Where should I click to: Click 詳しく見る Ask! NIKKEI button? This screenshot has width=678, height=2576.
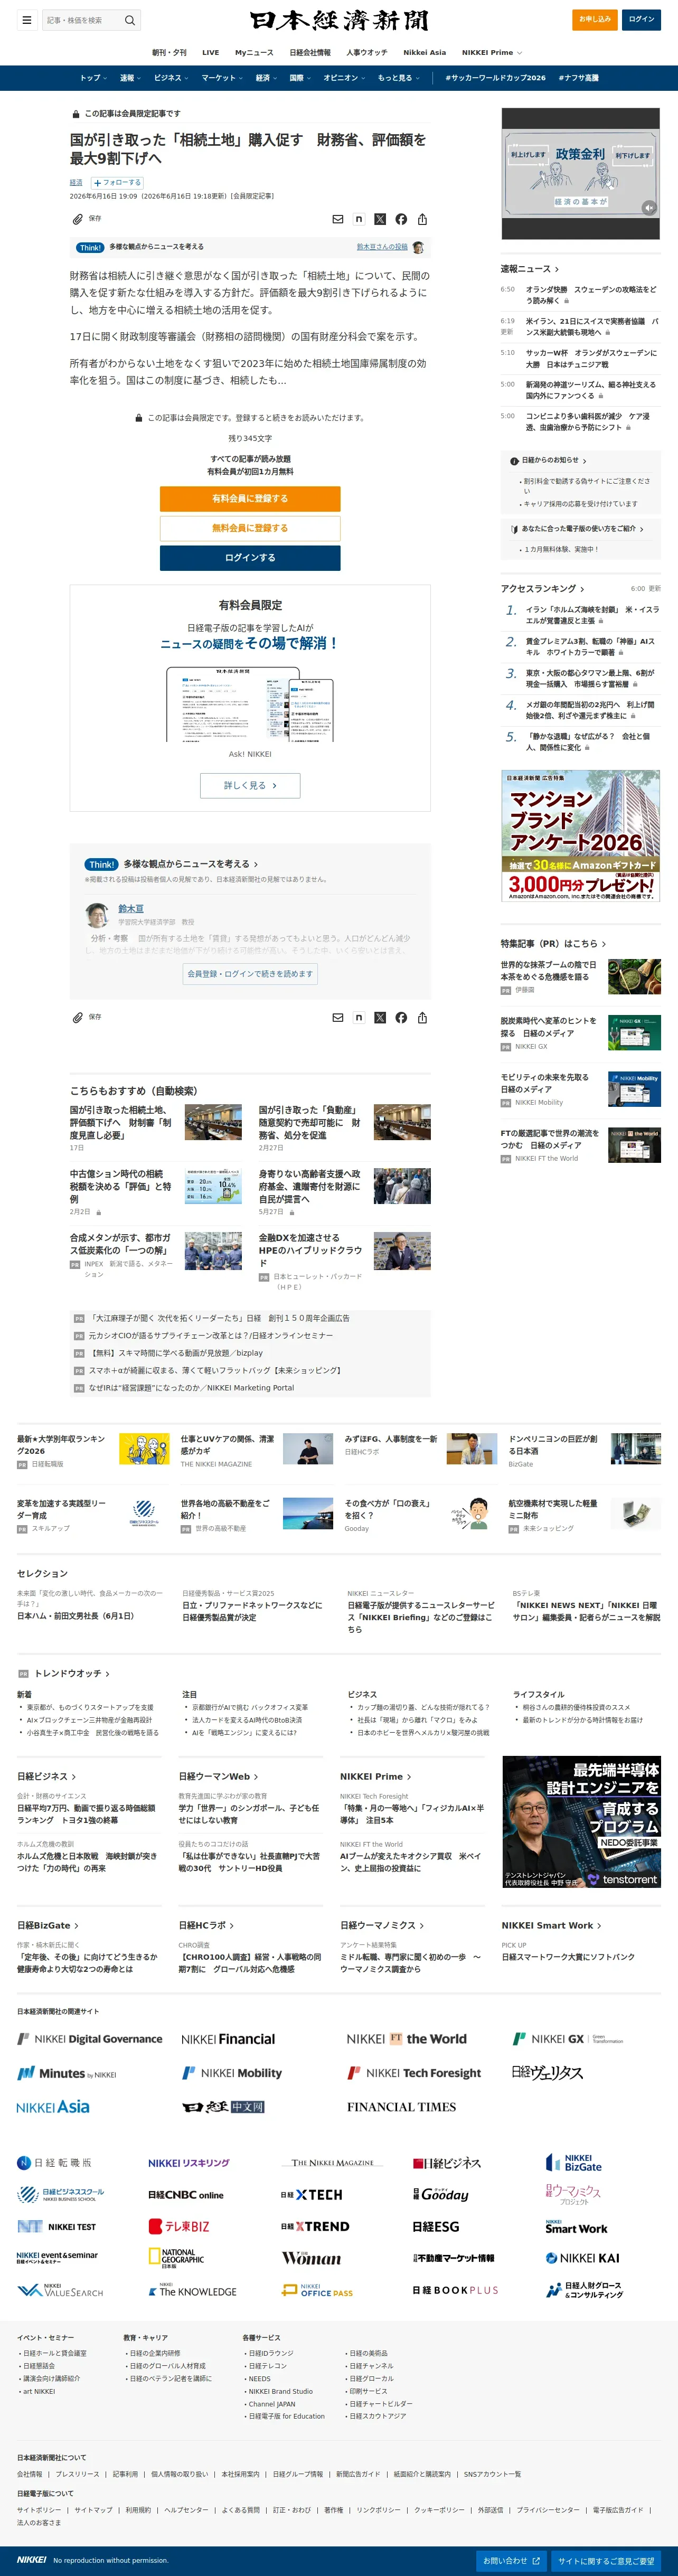pos(250,785)
